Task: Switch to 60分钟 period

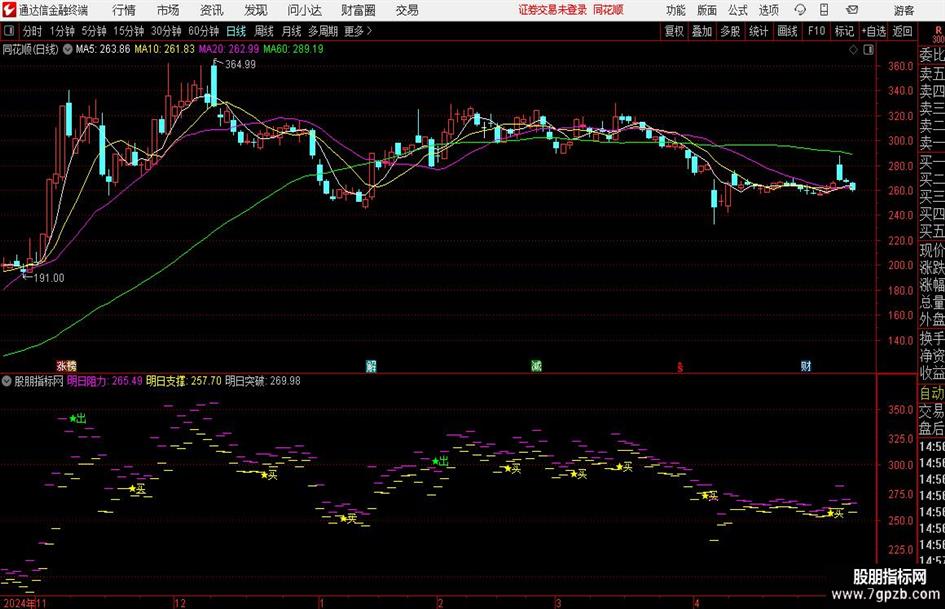Action: click(x=204, y=31)
